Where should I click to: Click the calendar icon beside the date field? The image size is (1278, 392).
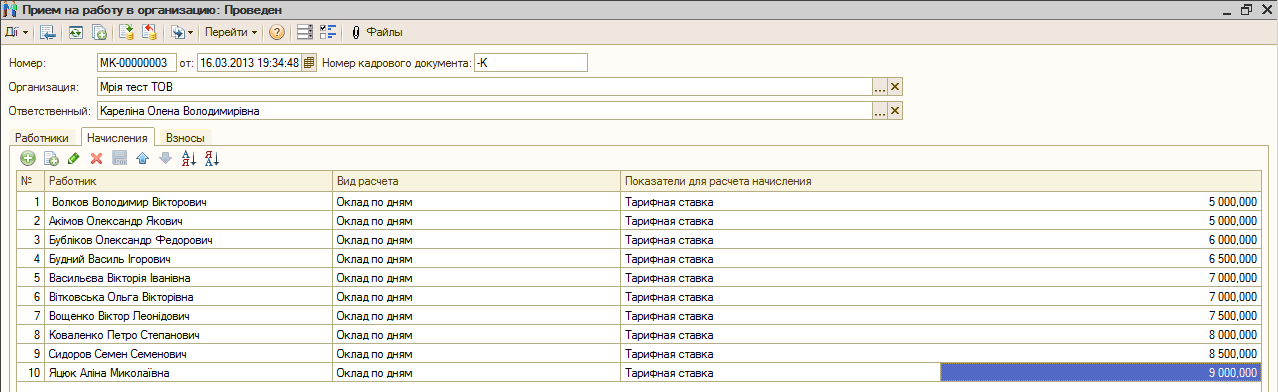click(309, 62)
